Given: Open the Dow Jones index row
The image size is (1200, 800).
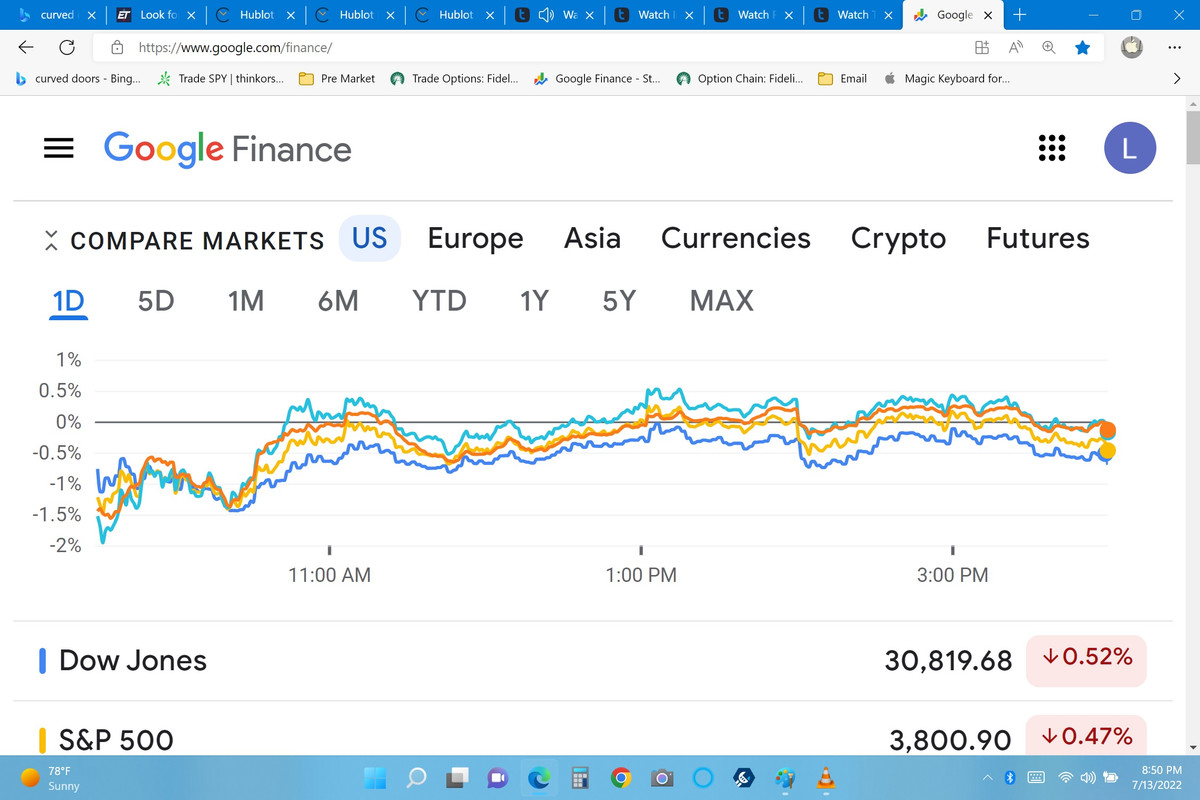Looking at the screenshot, I should click(x=592, y=660).
